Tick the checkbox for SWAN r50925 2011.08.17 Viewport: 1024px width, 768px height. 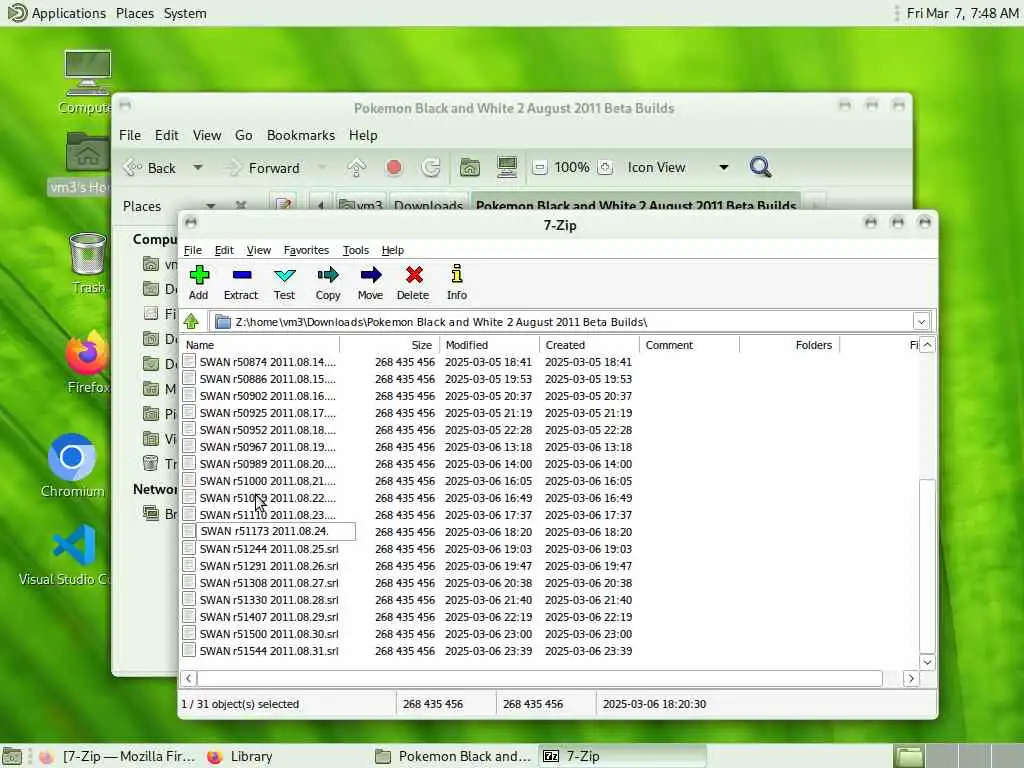(x=189, y=412)
